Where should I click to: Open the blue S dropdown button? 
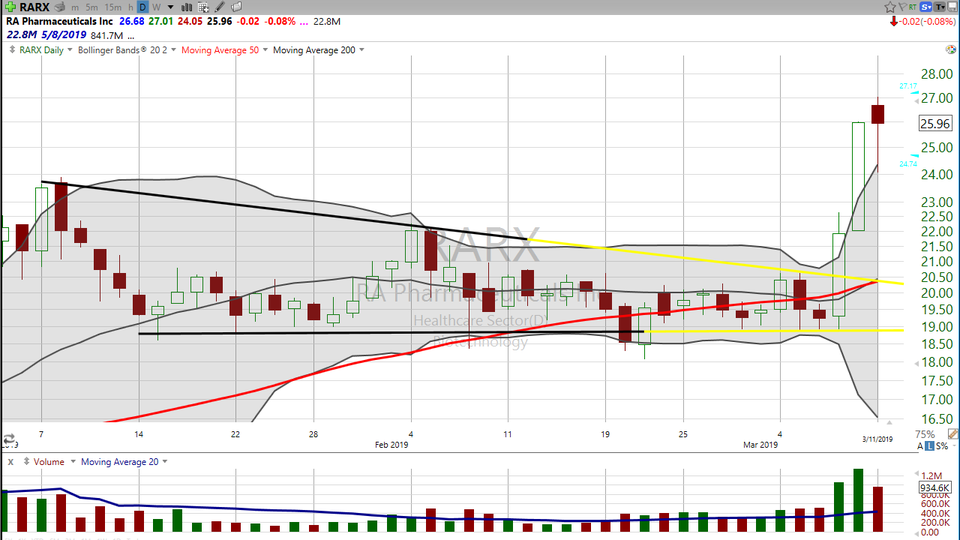click(x=926, y=7)
